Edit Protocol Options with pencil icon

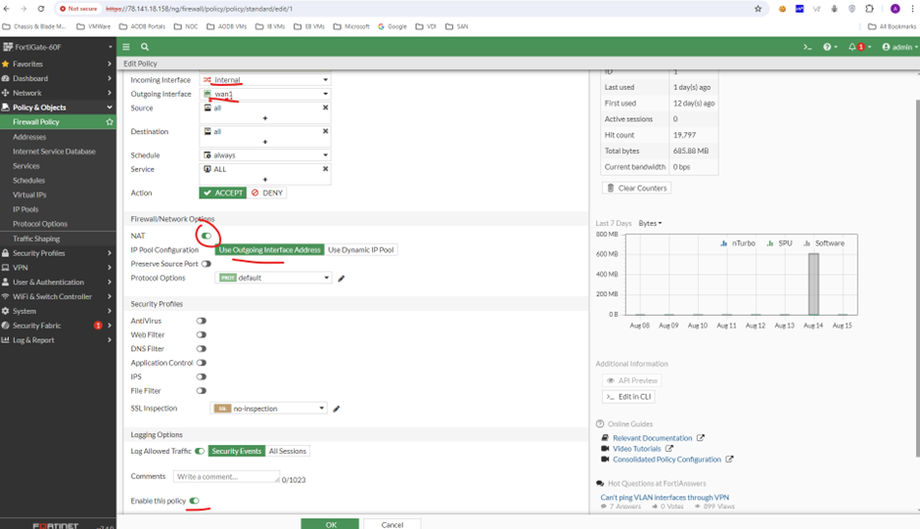(x=341, y=278)
